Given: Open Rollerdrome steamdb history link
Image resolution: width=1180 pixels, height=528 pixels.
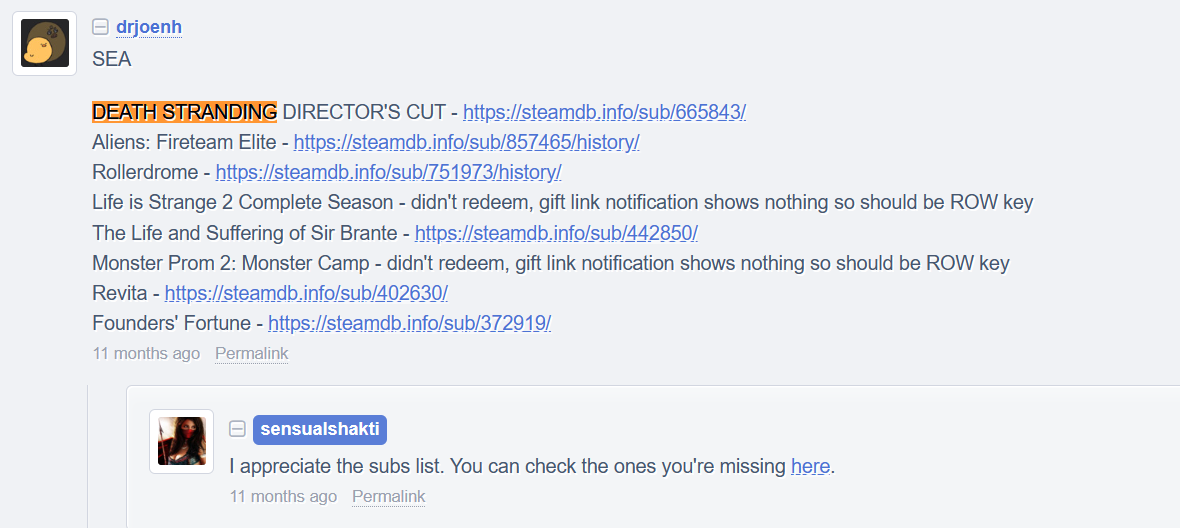Looking at the screenshot, I should pyautogui.click(x=388, y=172).
